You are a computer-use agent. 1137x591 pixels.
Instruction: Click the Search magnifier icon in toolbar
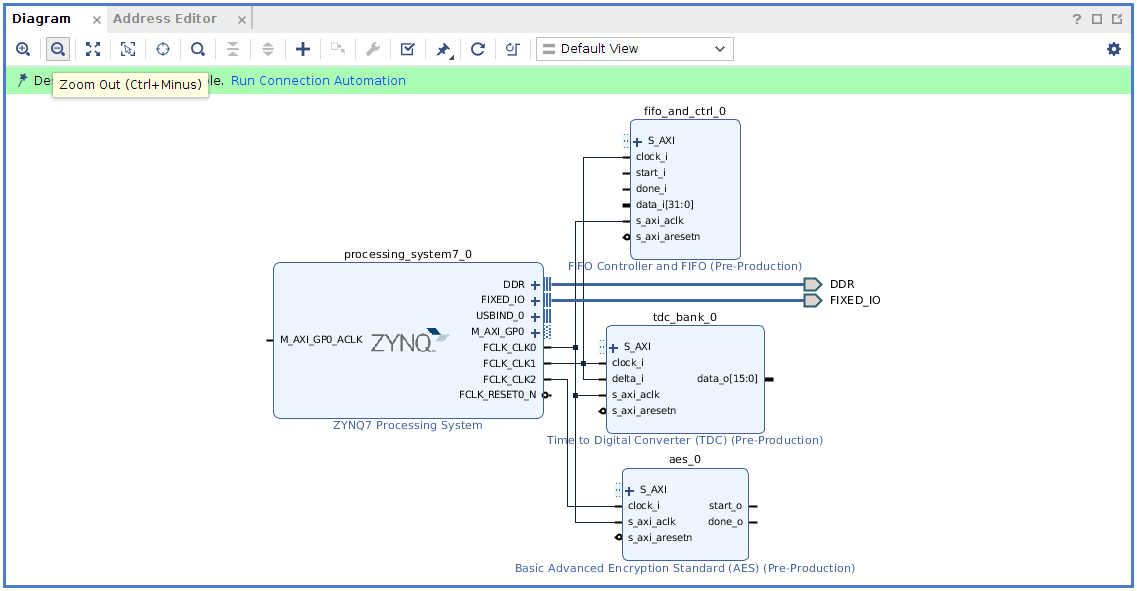tap(198, 49)
